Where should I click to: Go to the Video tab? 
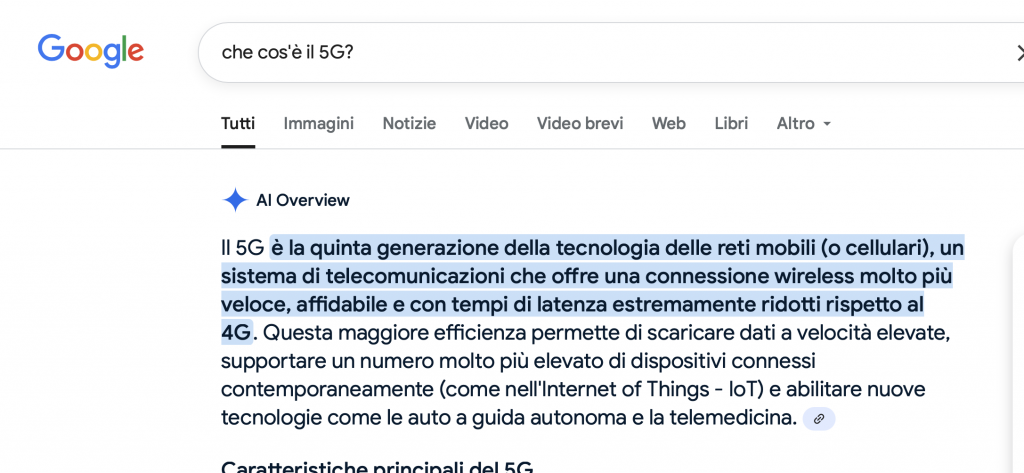[487, 123]
